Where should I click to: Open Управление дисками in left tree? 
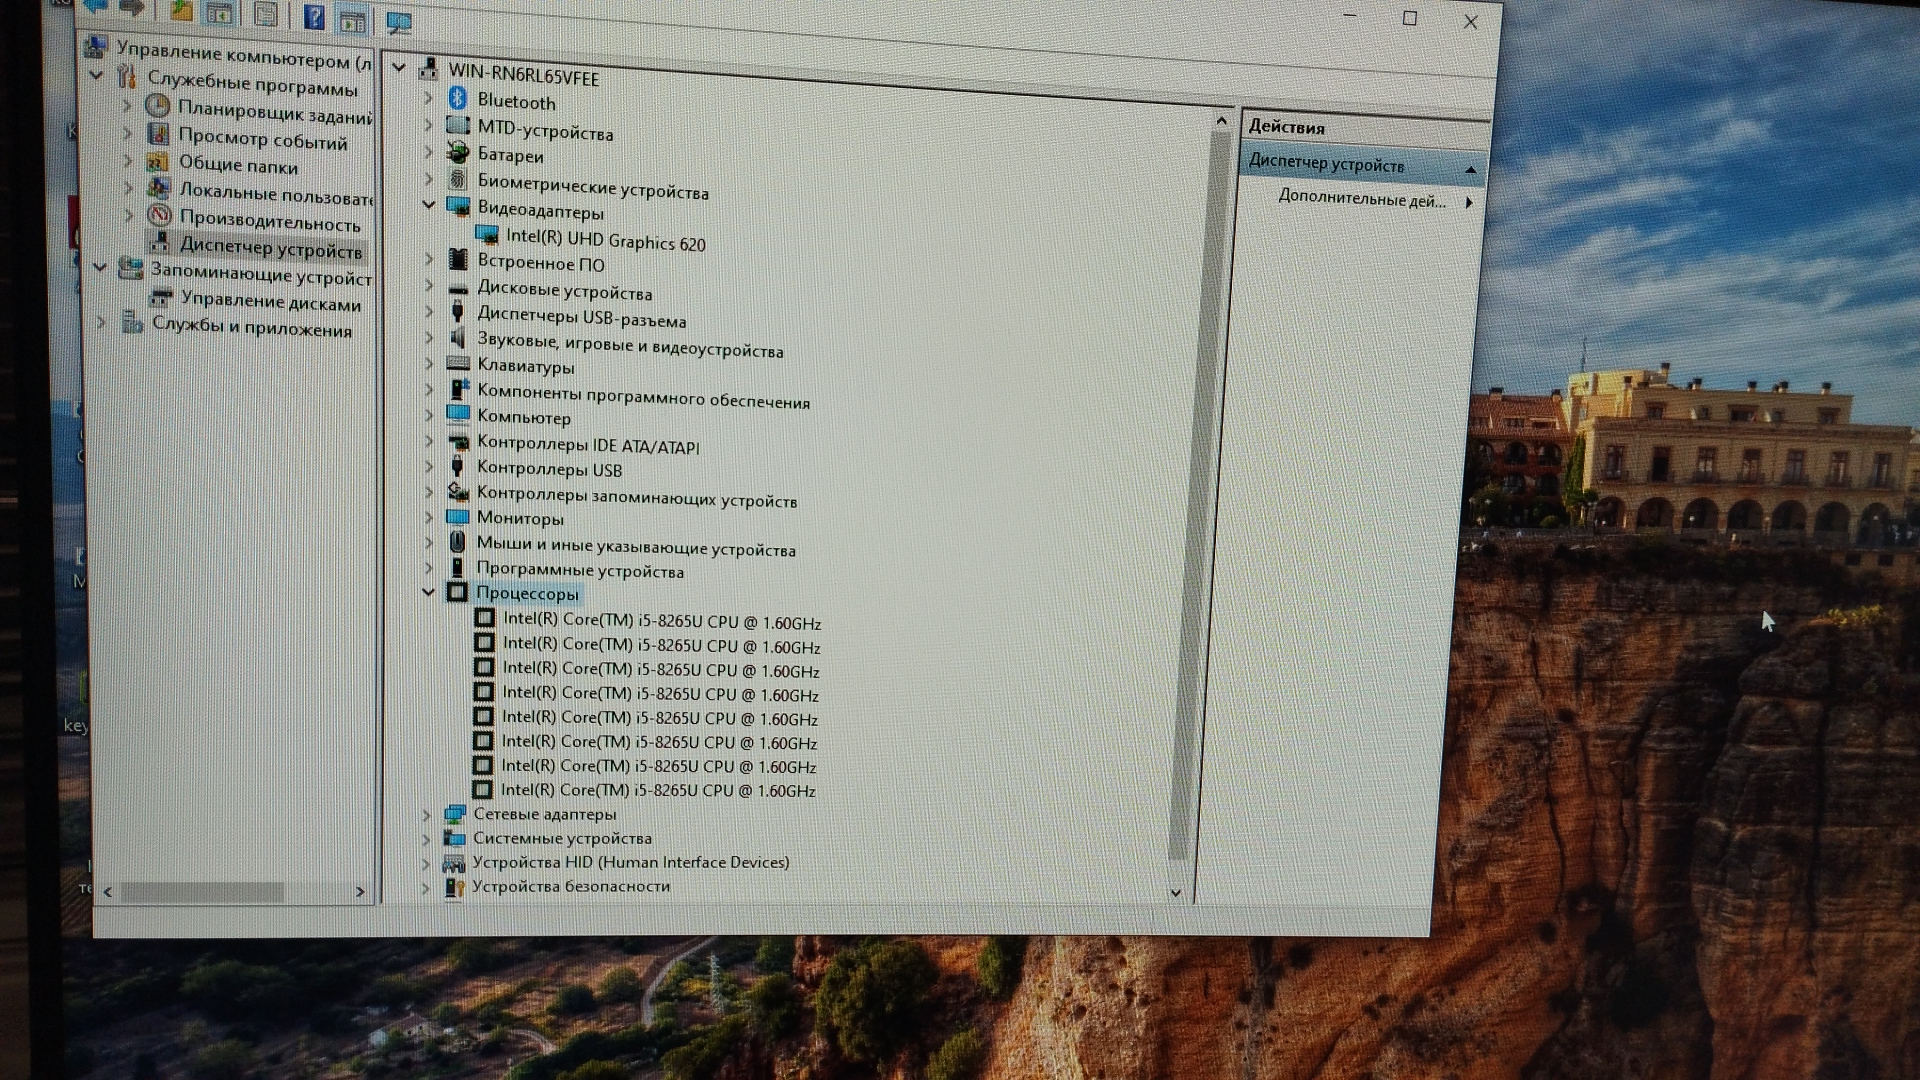(x=270, y=302)
